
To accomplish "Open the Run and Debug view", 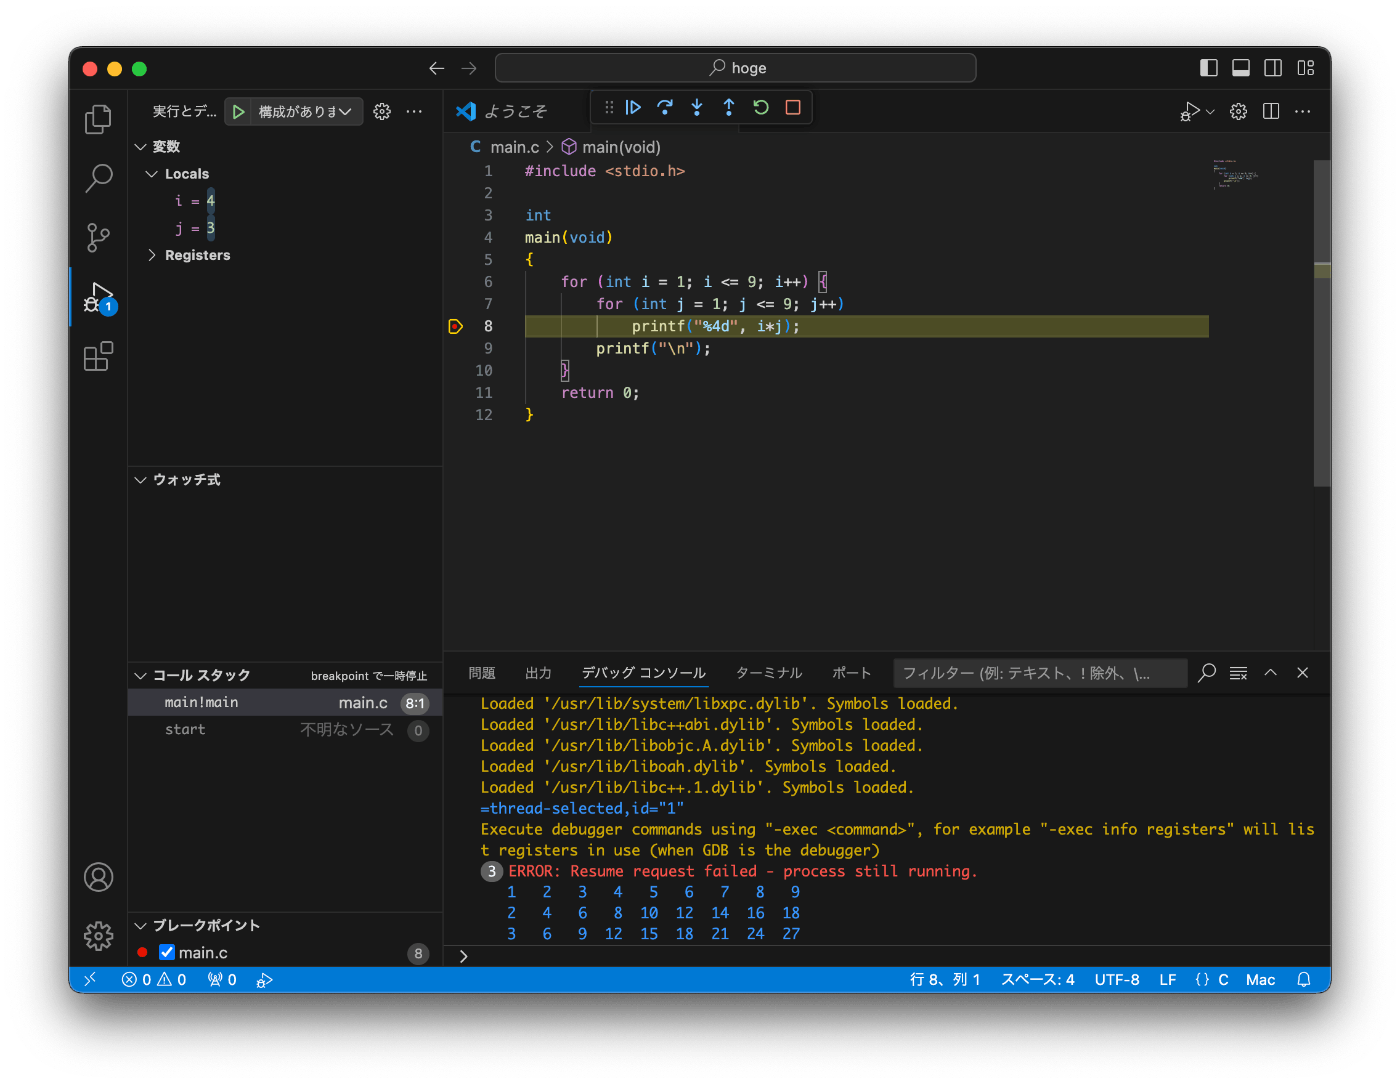I will 98,298.
